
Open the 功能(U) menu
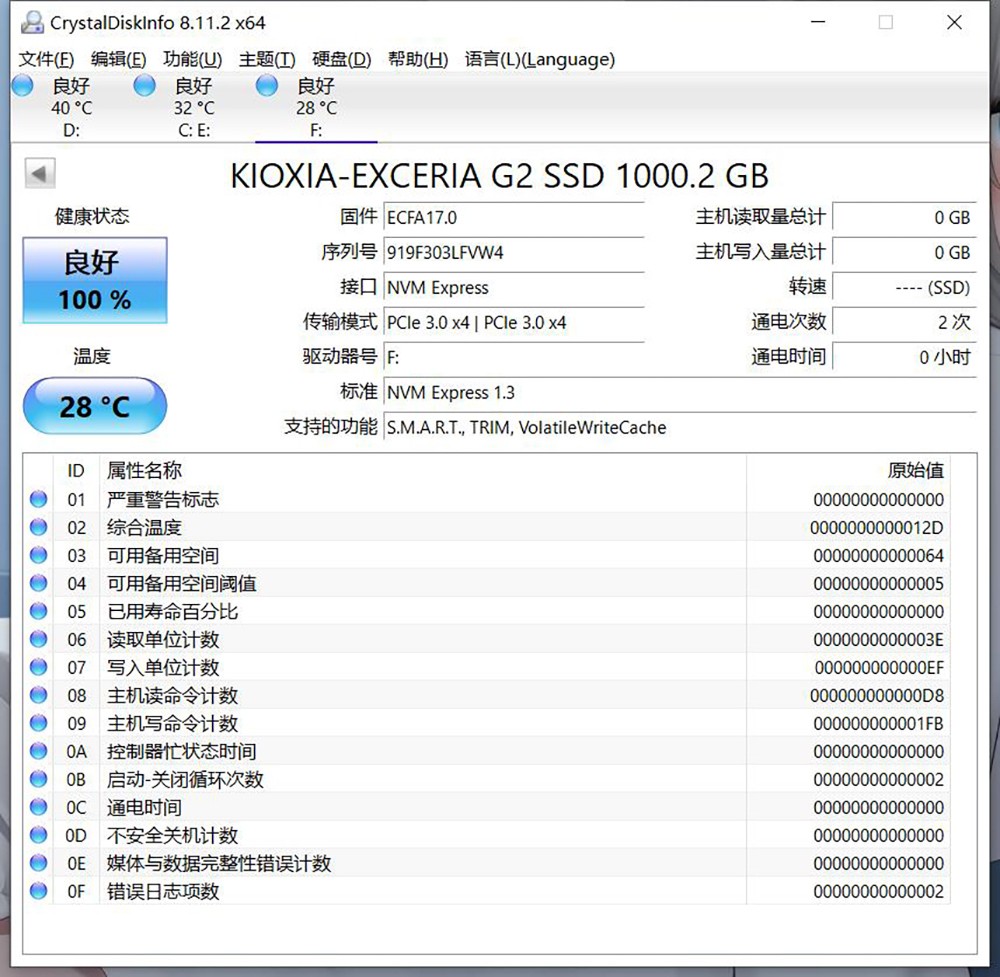pos(191,59)
